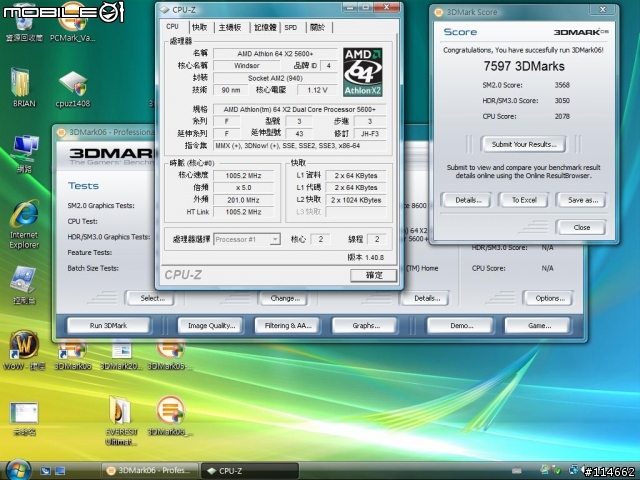
Task: Click Details button in 3DMark06 main window
Action: pos(426,298)
